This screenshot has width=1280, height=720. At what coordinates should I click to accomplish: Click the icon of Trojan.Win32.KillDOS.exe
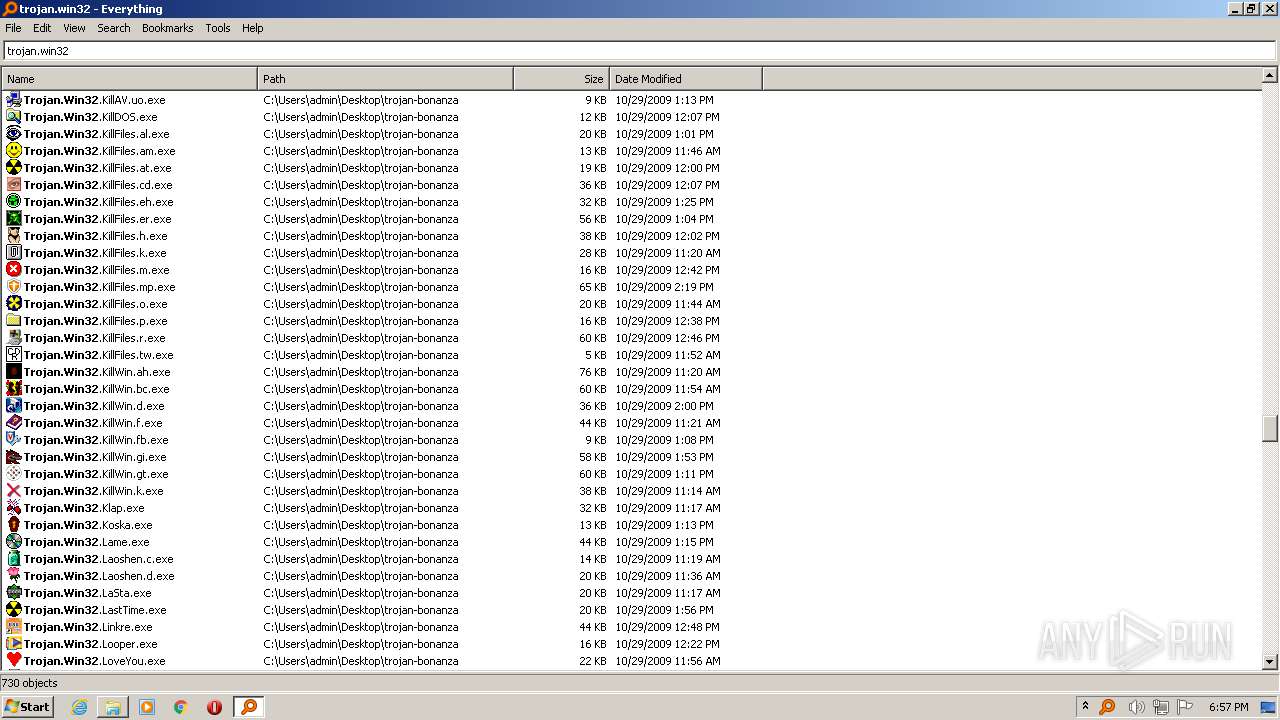point(14,117)
